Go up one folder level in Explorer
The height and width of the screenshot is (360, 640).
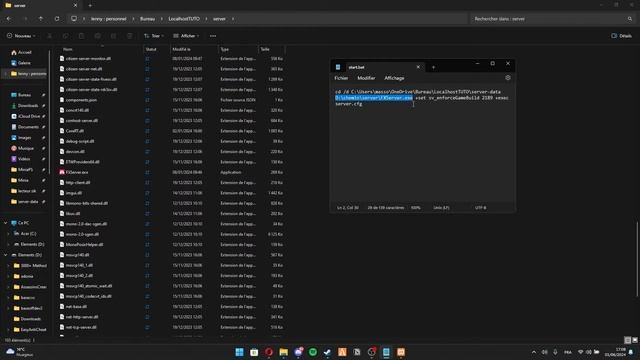click(41, 19)
